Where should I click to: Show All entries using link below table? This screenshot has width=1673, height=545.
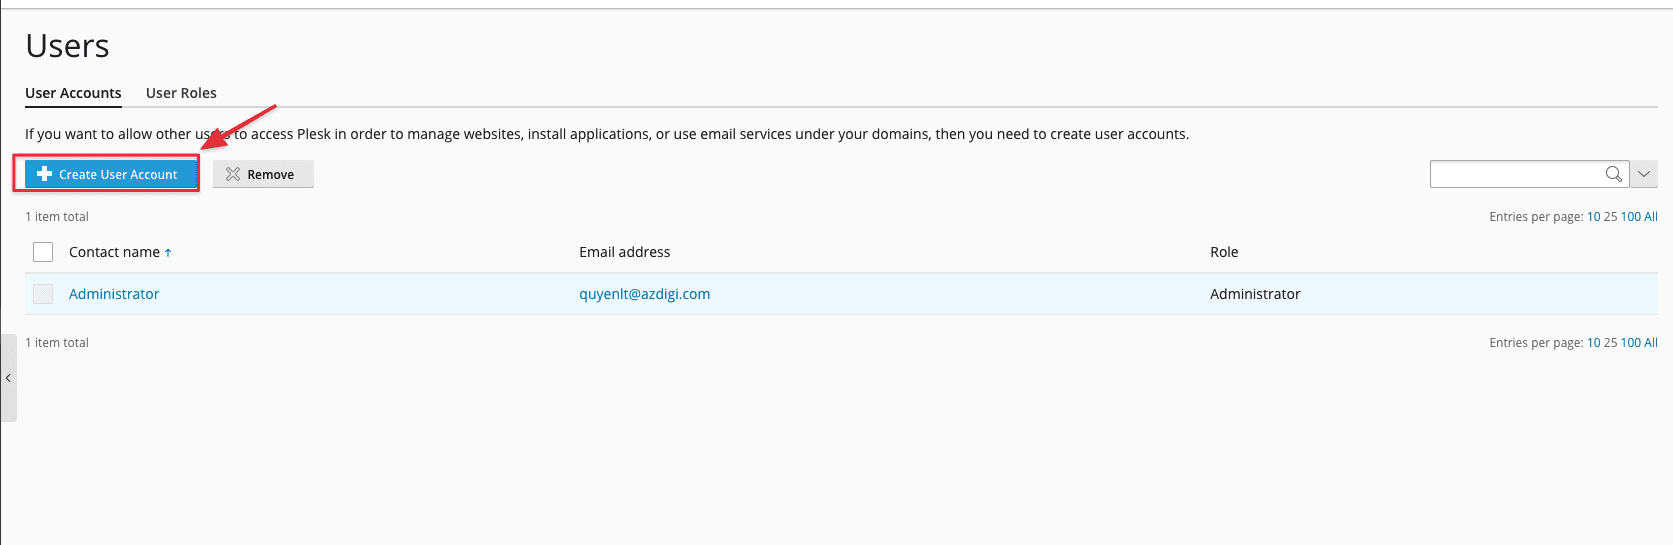pyautogui.click(x=1651, y=343)
